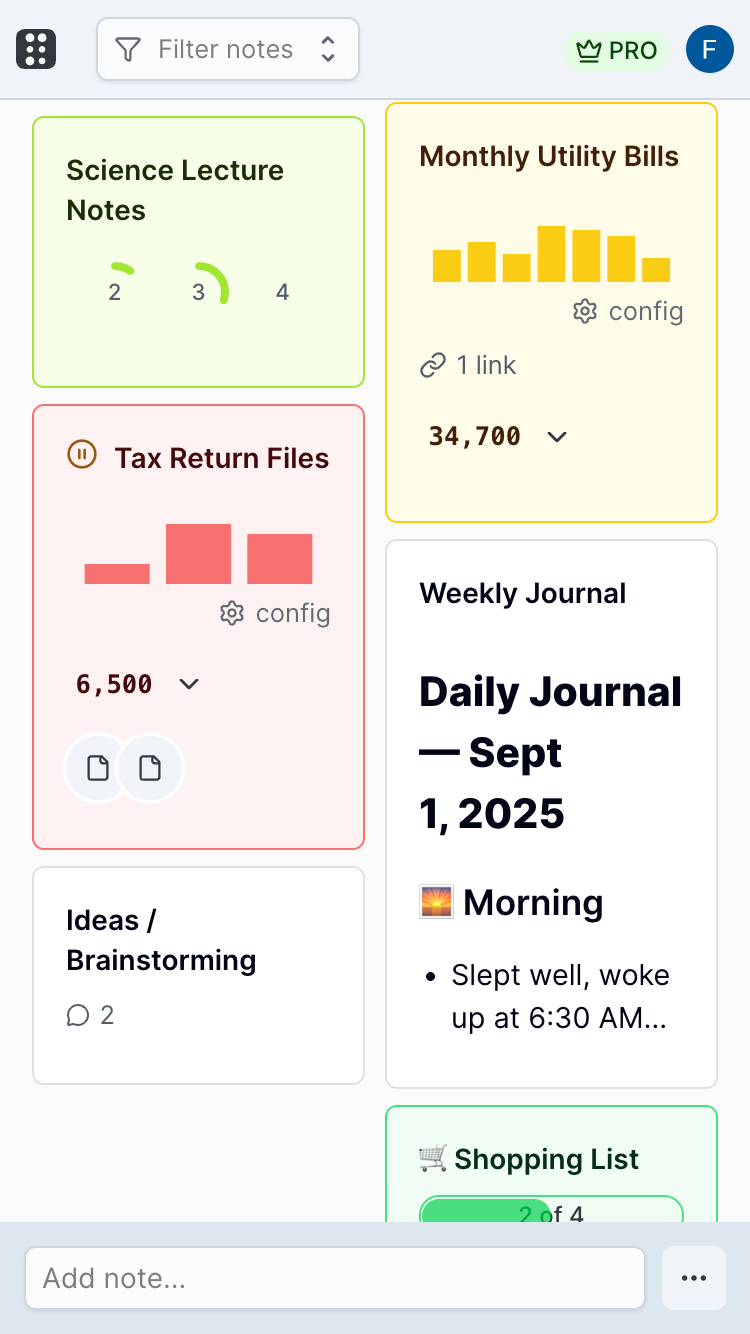
Task: Open config gear on Tax Return Files chart
Action: [231, 613]
